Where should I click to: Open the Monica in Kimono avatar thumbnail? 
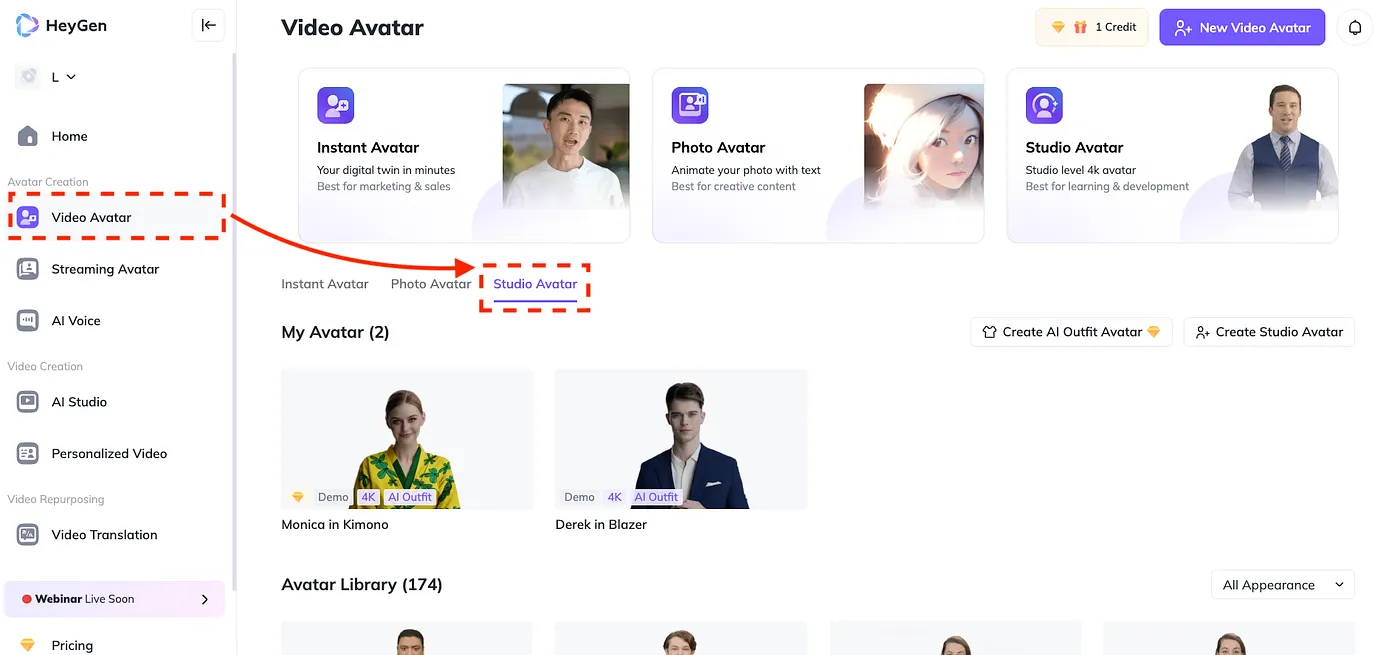[x=407, y=439]
